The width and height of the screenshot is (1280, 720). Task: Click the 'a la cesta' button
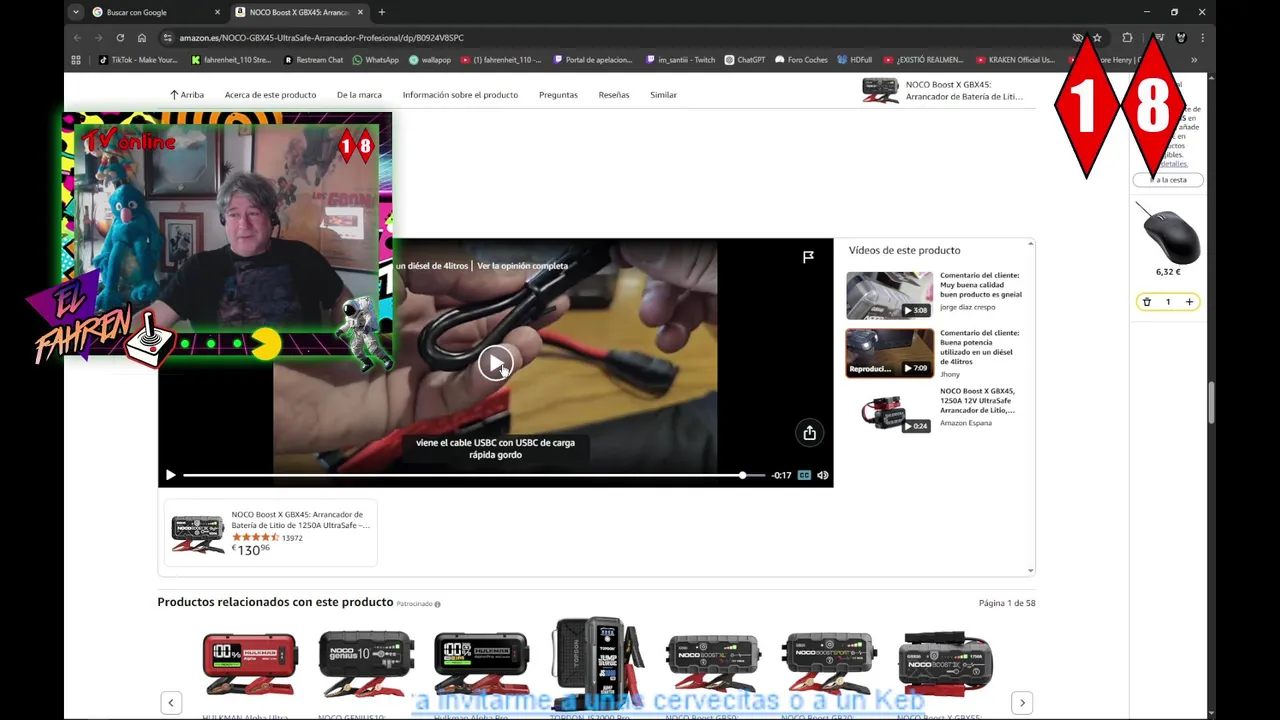tap(1168, 180)
